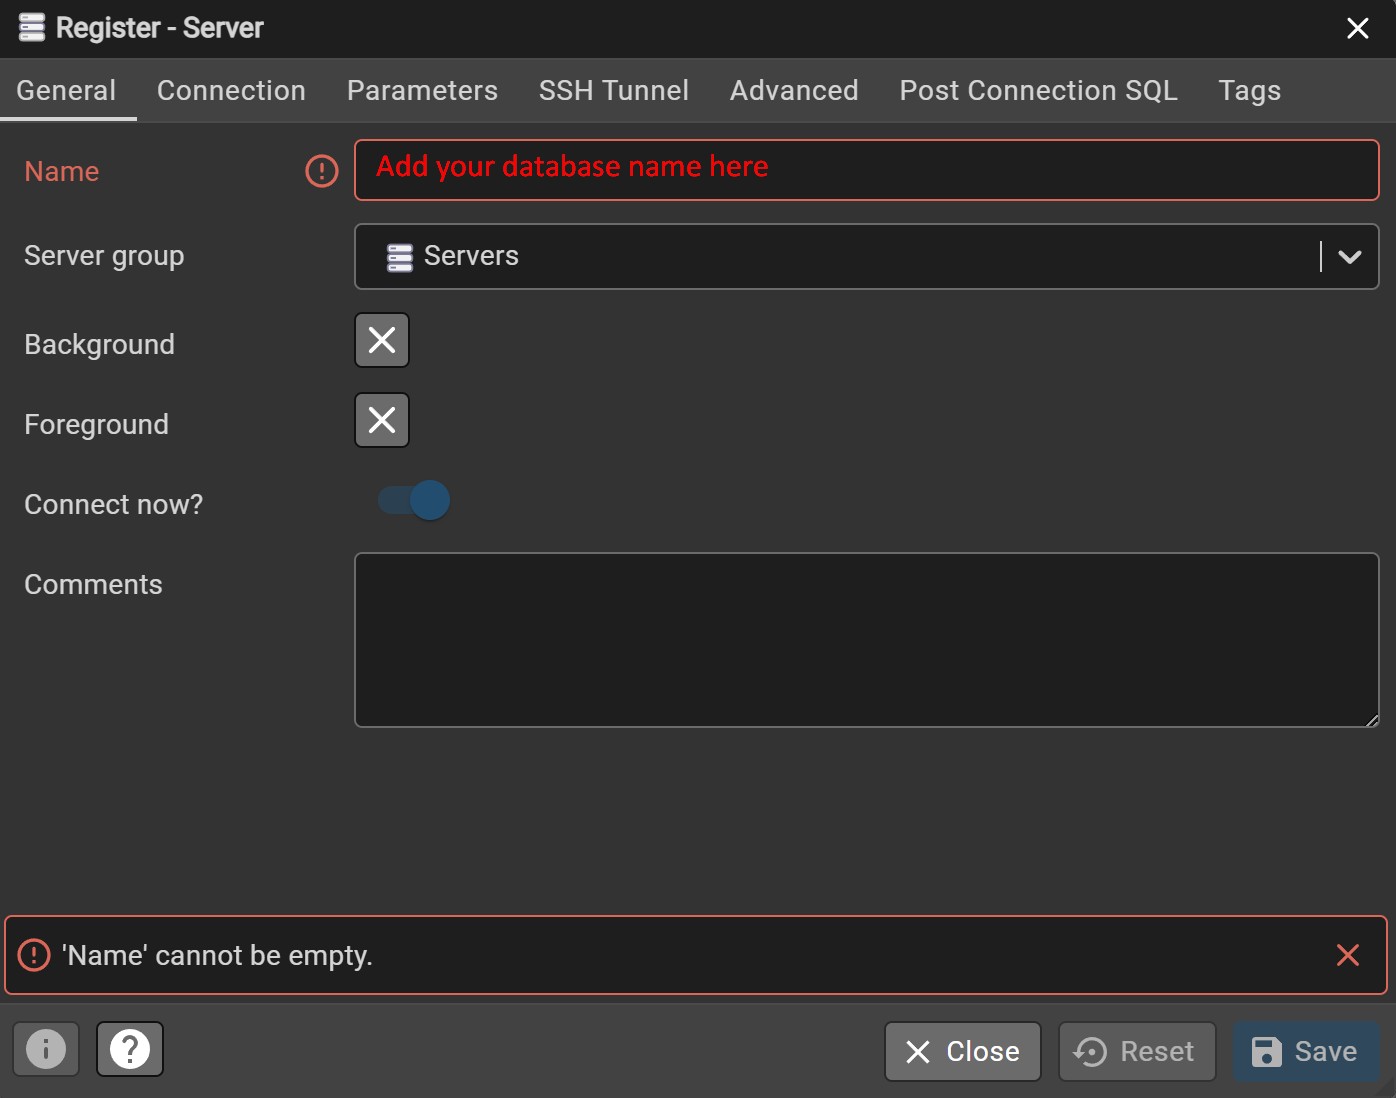Open the Post Connection SQL tab

click(1038, 91)
